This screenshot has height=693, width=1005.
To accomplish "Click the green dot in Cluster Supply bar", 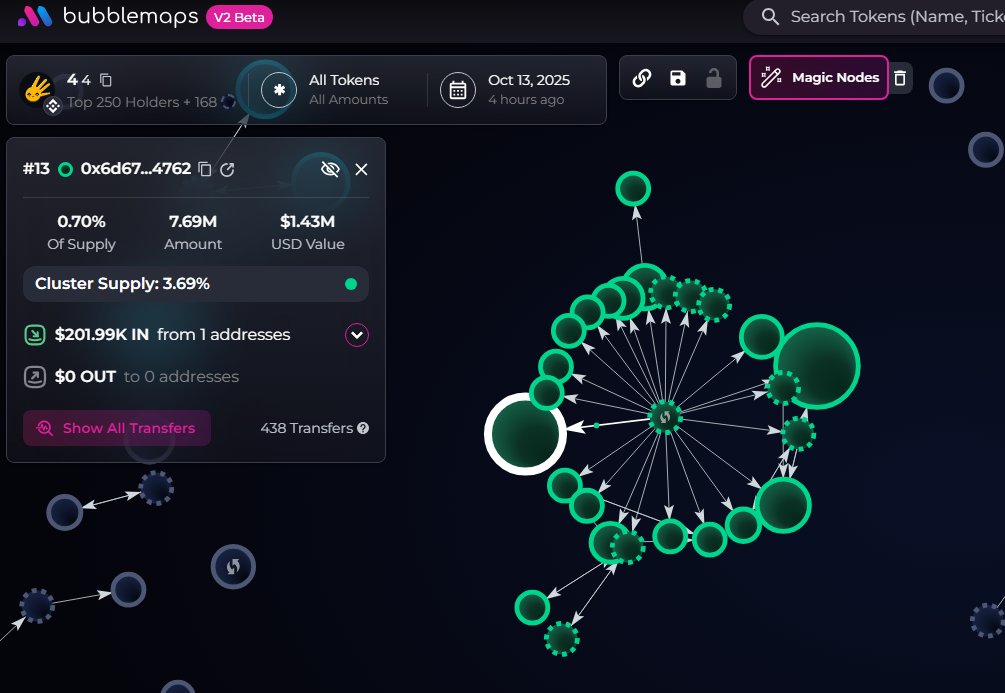I will click(x=351, y=284).
